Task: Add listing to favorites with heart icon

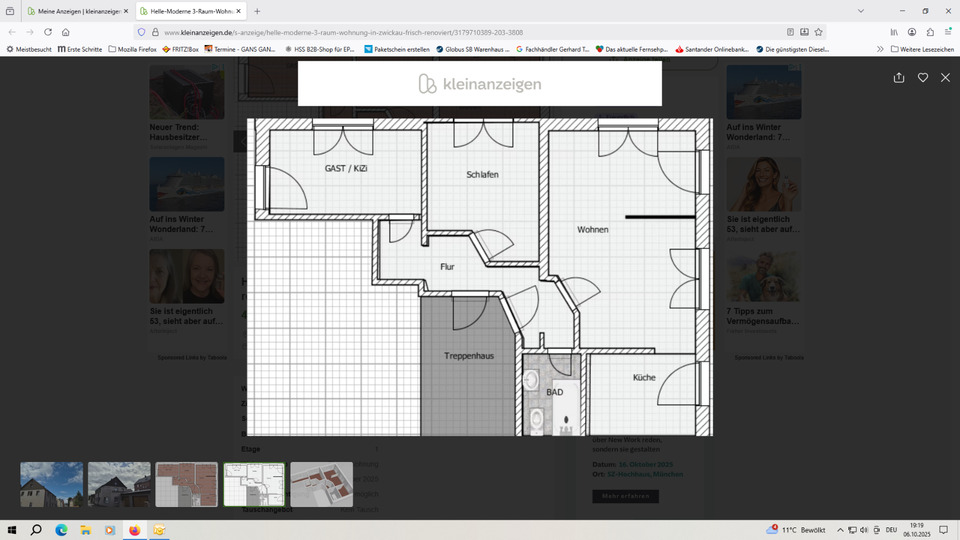Action: 922,78
